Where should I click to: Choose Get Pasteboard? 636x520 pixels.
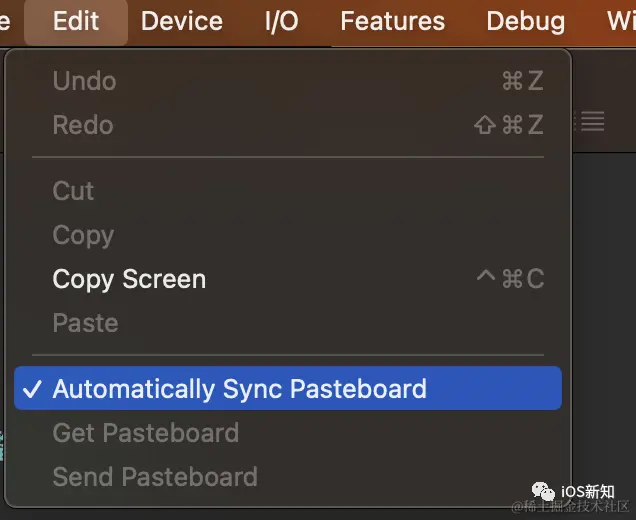145,433
